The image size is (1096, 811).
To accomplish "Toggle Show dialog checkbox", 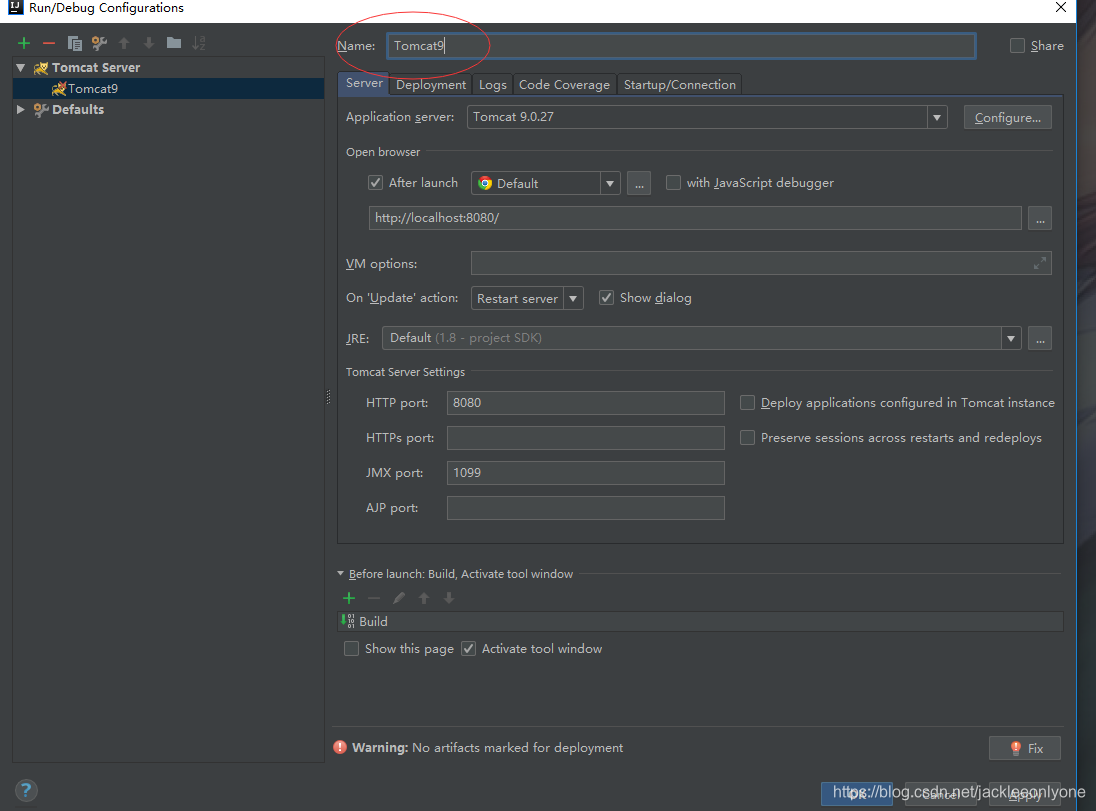I will 607,298.
